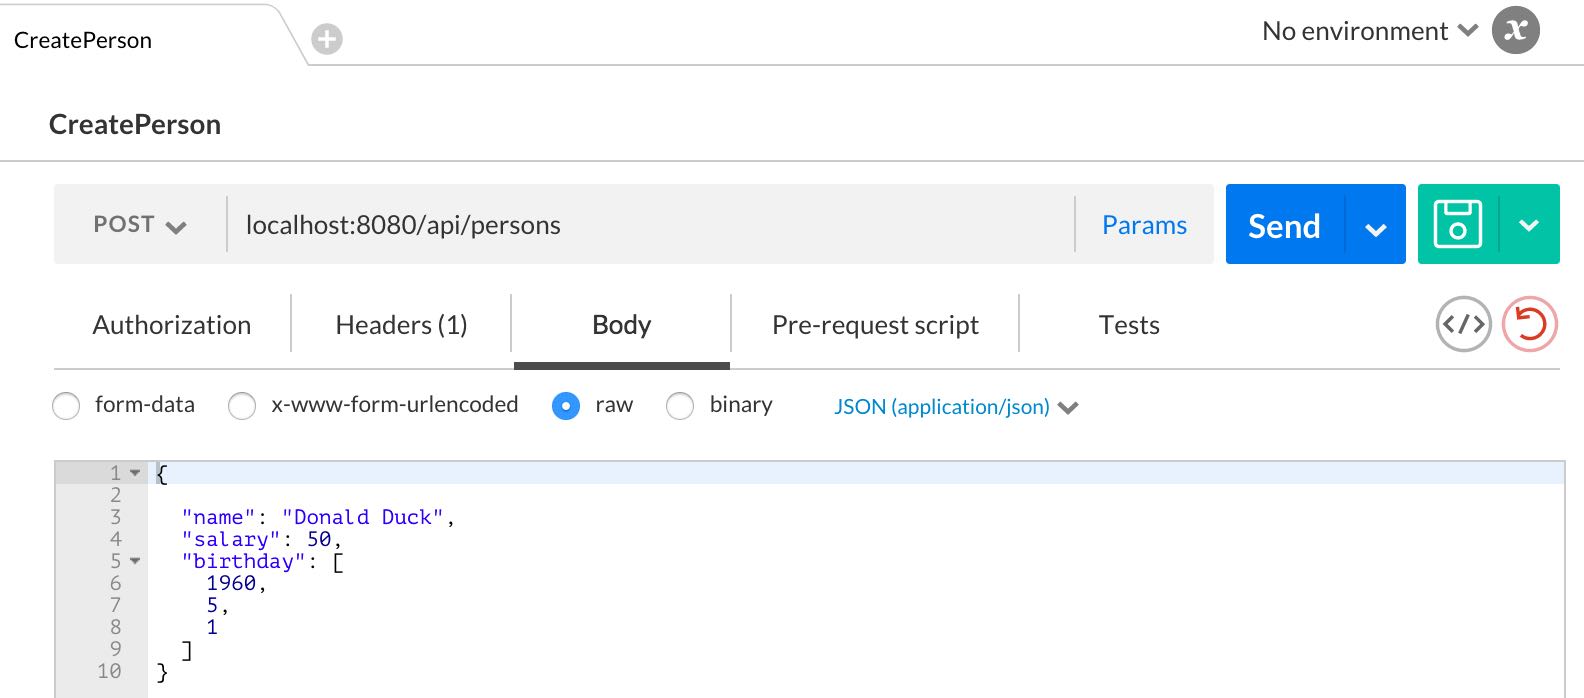Image resolution: width=1584 pixels, height=698 pixels.
Task: Open the JSON (application/json) type dropdown
Action: tap(955, 407)
